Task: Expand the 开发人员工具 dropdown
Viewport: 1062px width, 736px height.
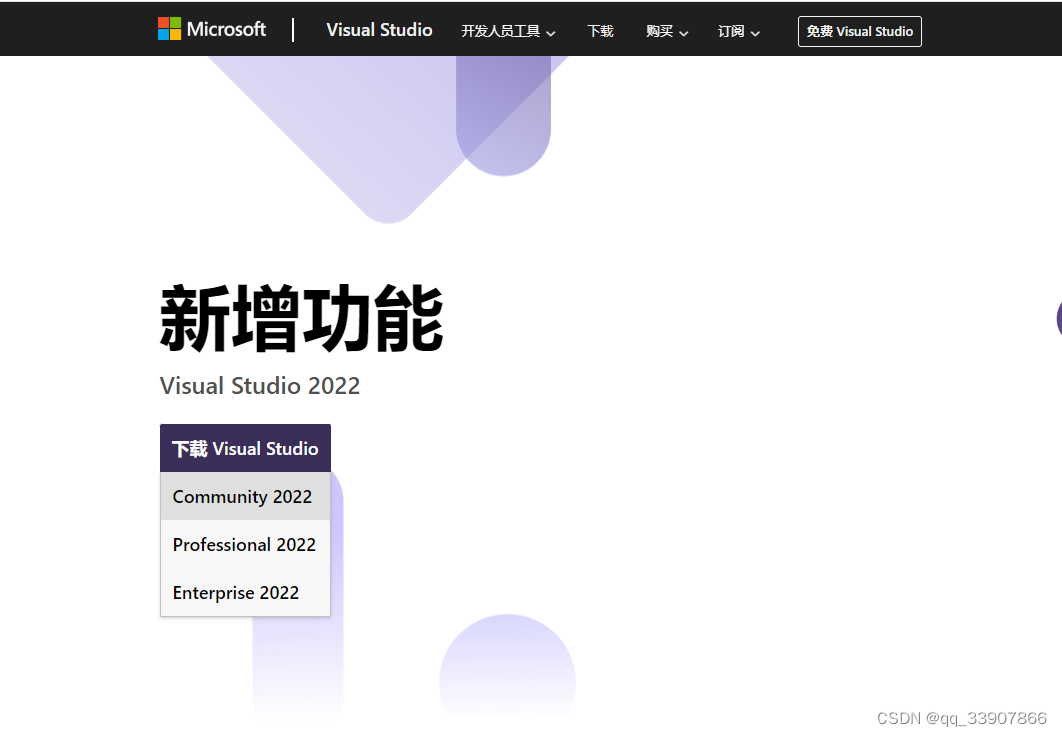Action: (x=500, y=31)
